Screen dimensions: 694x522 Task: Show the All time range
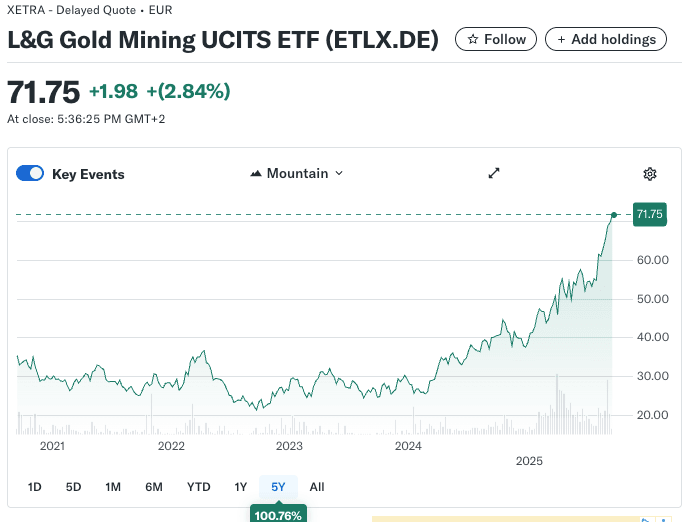[317, 487]
